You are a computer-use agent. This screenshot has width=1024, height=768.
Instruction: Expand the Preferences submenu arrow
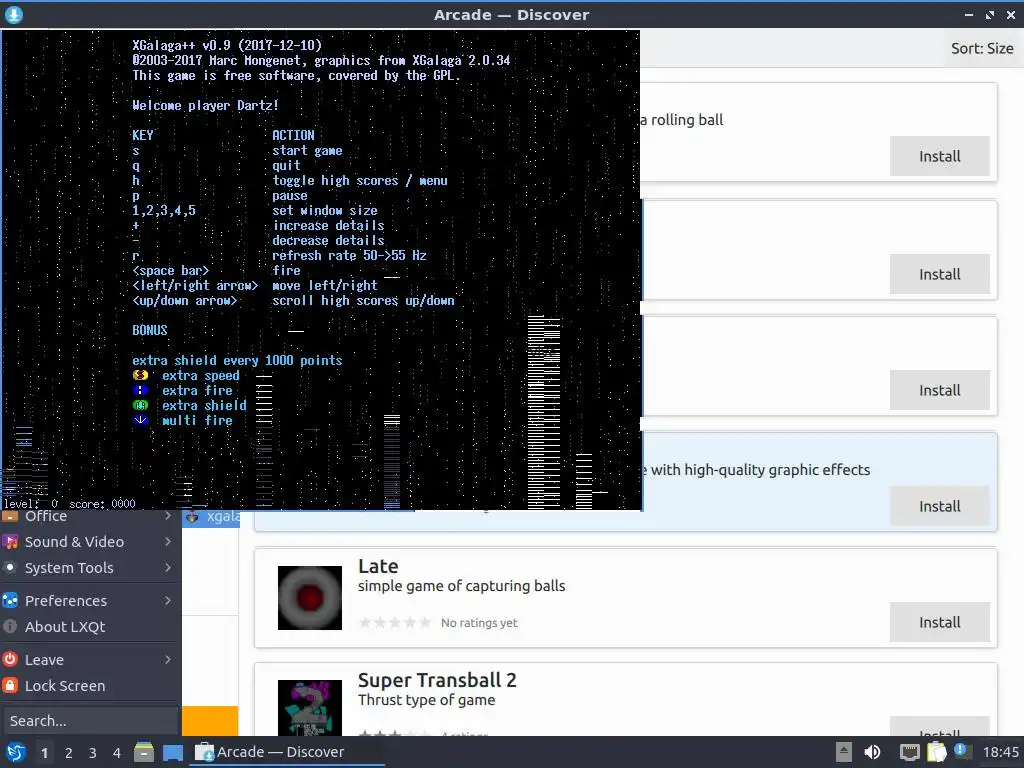[168, 601]
